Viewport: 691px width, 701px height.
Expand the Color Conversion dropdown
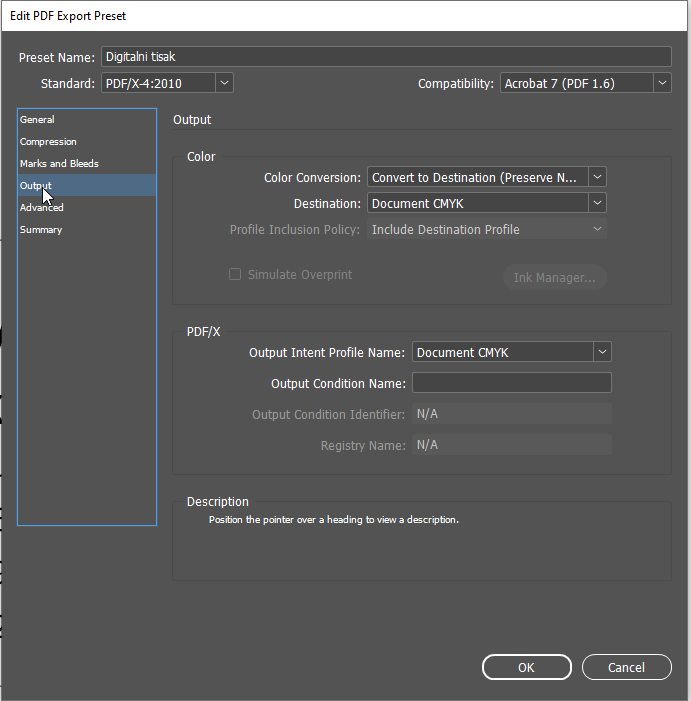486,177
